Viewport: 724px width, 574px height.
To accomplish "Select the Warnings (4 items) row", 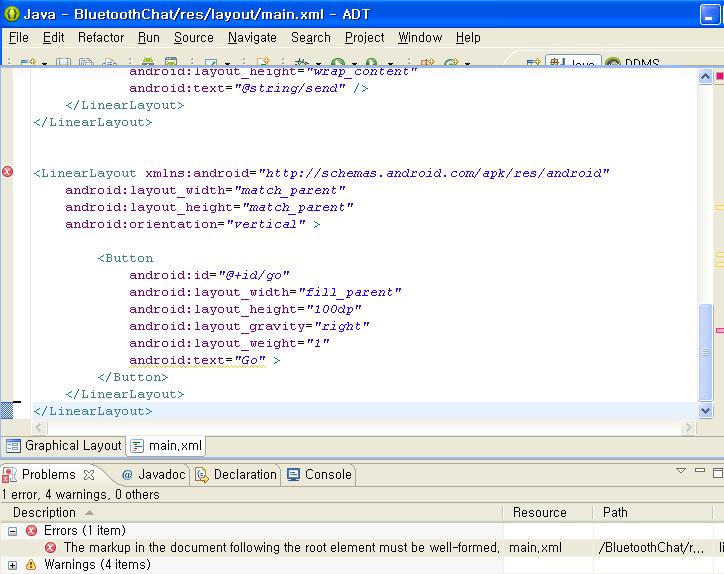I will (362, 565).
